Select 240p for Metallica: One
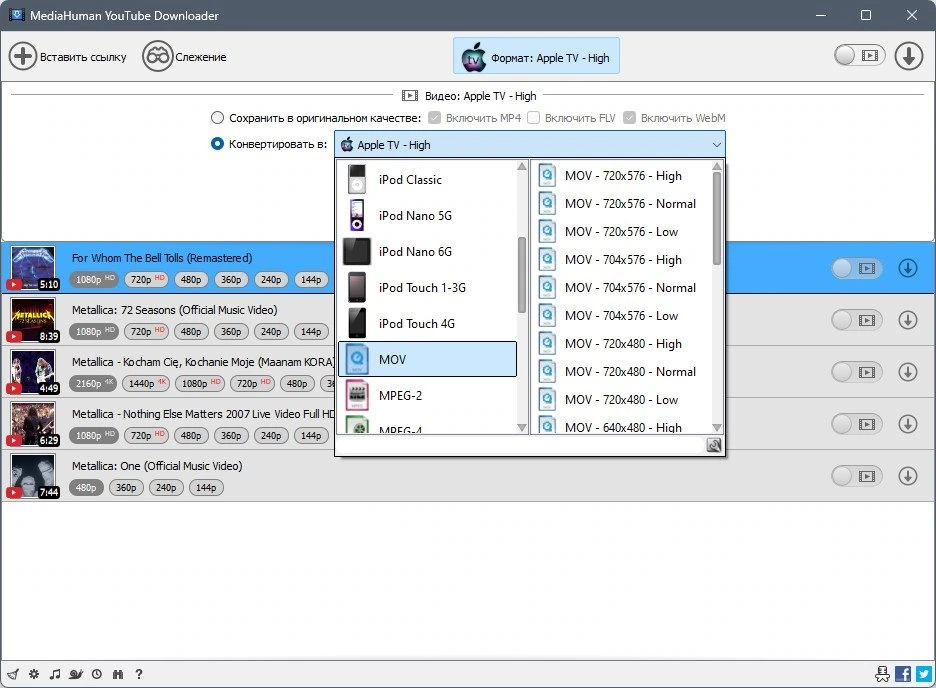This screenshot has width=936, height=688. pos(166,488)
